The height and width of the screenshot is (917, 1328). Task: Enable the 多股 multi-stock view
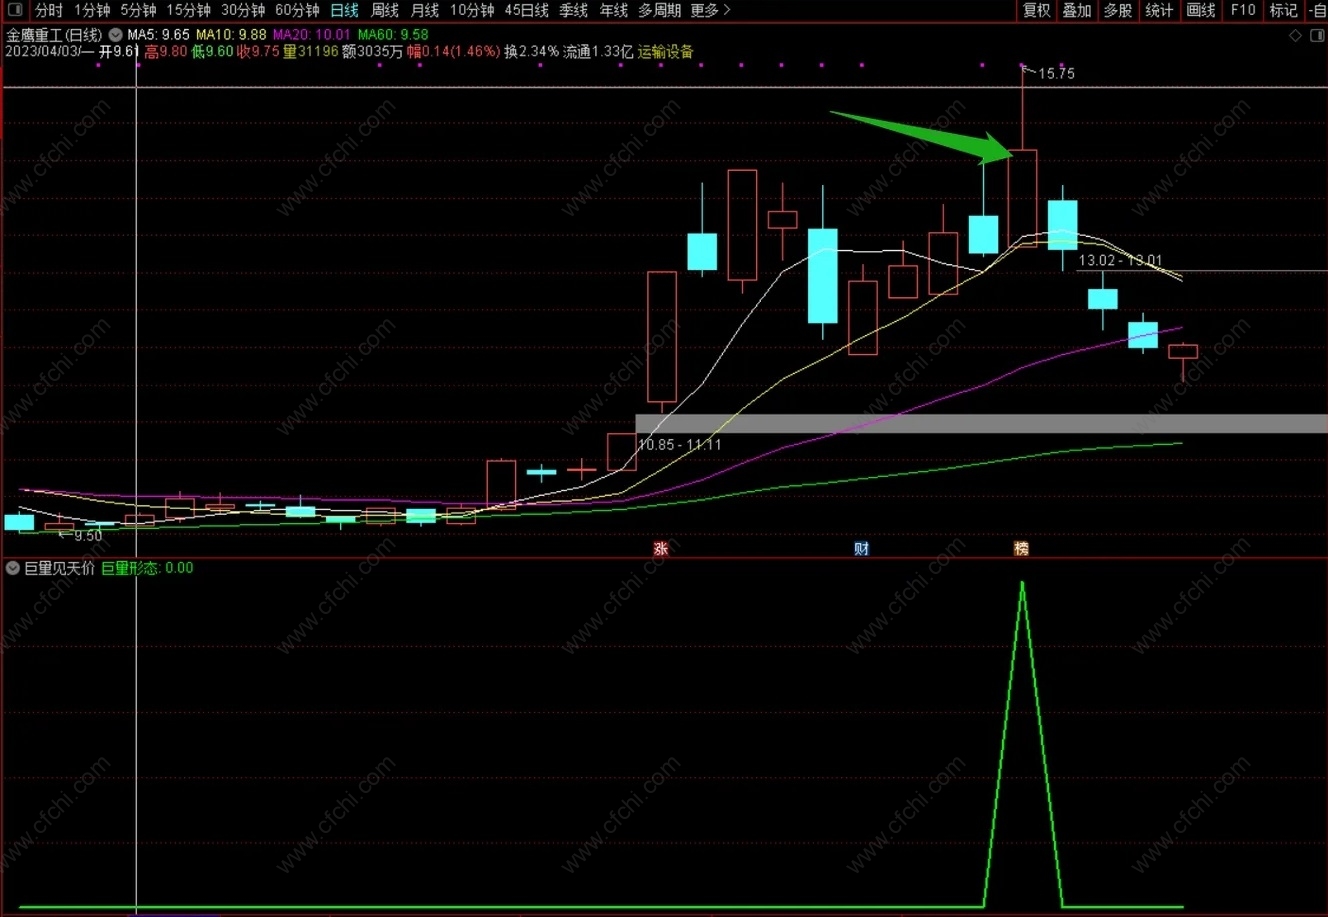tap(1118, 10)
